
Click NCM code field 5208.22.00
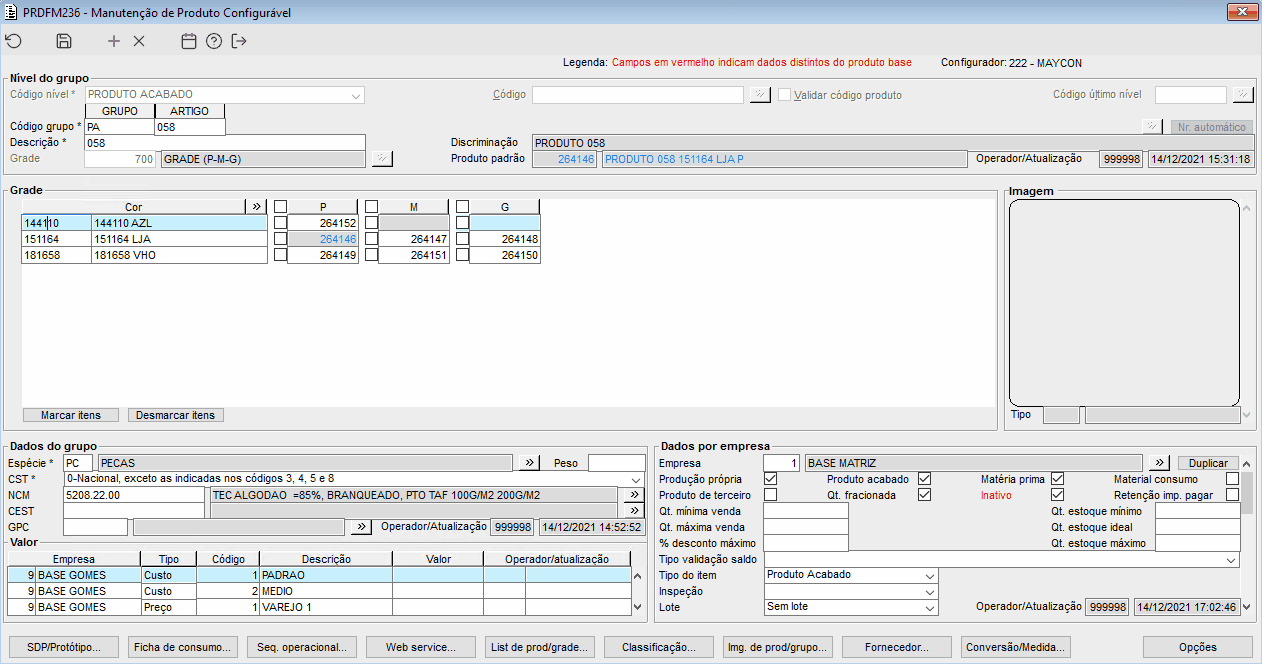point(134,495)
